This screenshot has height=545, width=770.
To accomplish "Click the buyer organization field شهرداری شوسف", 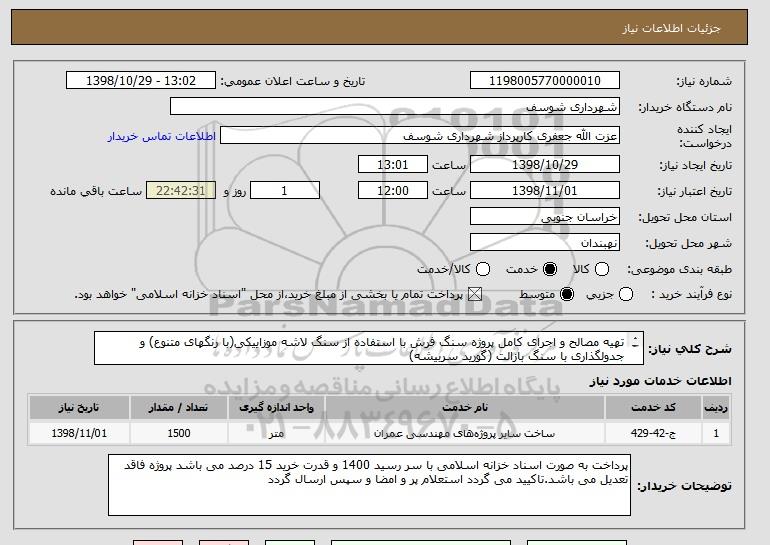I will coord(395,107).
